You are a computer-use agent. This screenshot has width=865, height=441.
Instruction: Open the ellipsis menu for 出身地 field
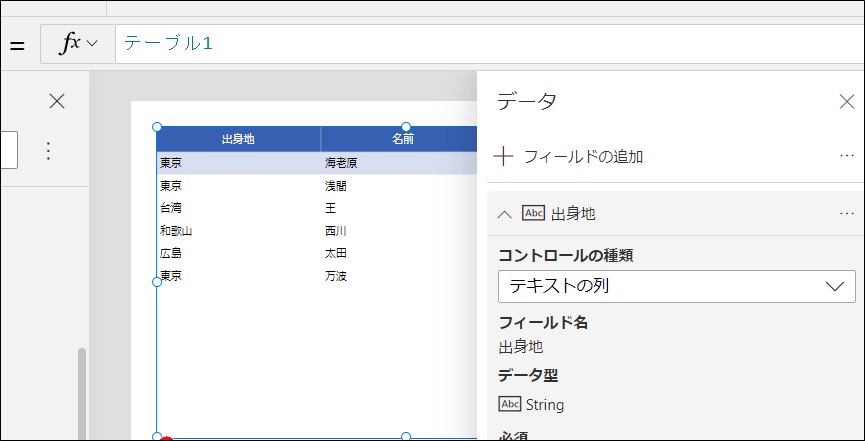click(846, 214)
